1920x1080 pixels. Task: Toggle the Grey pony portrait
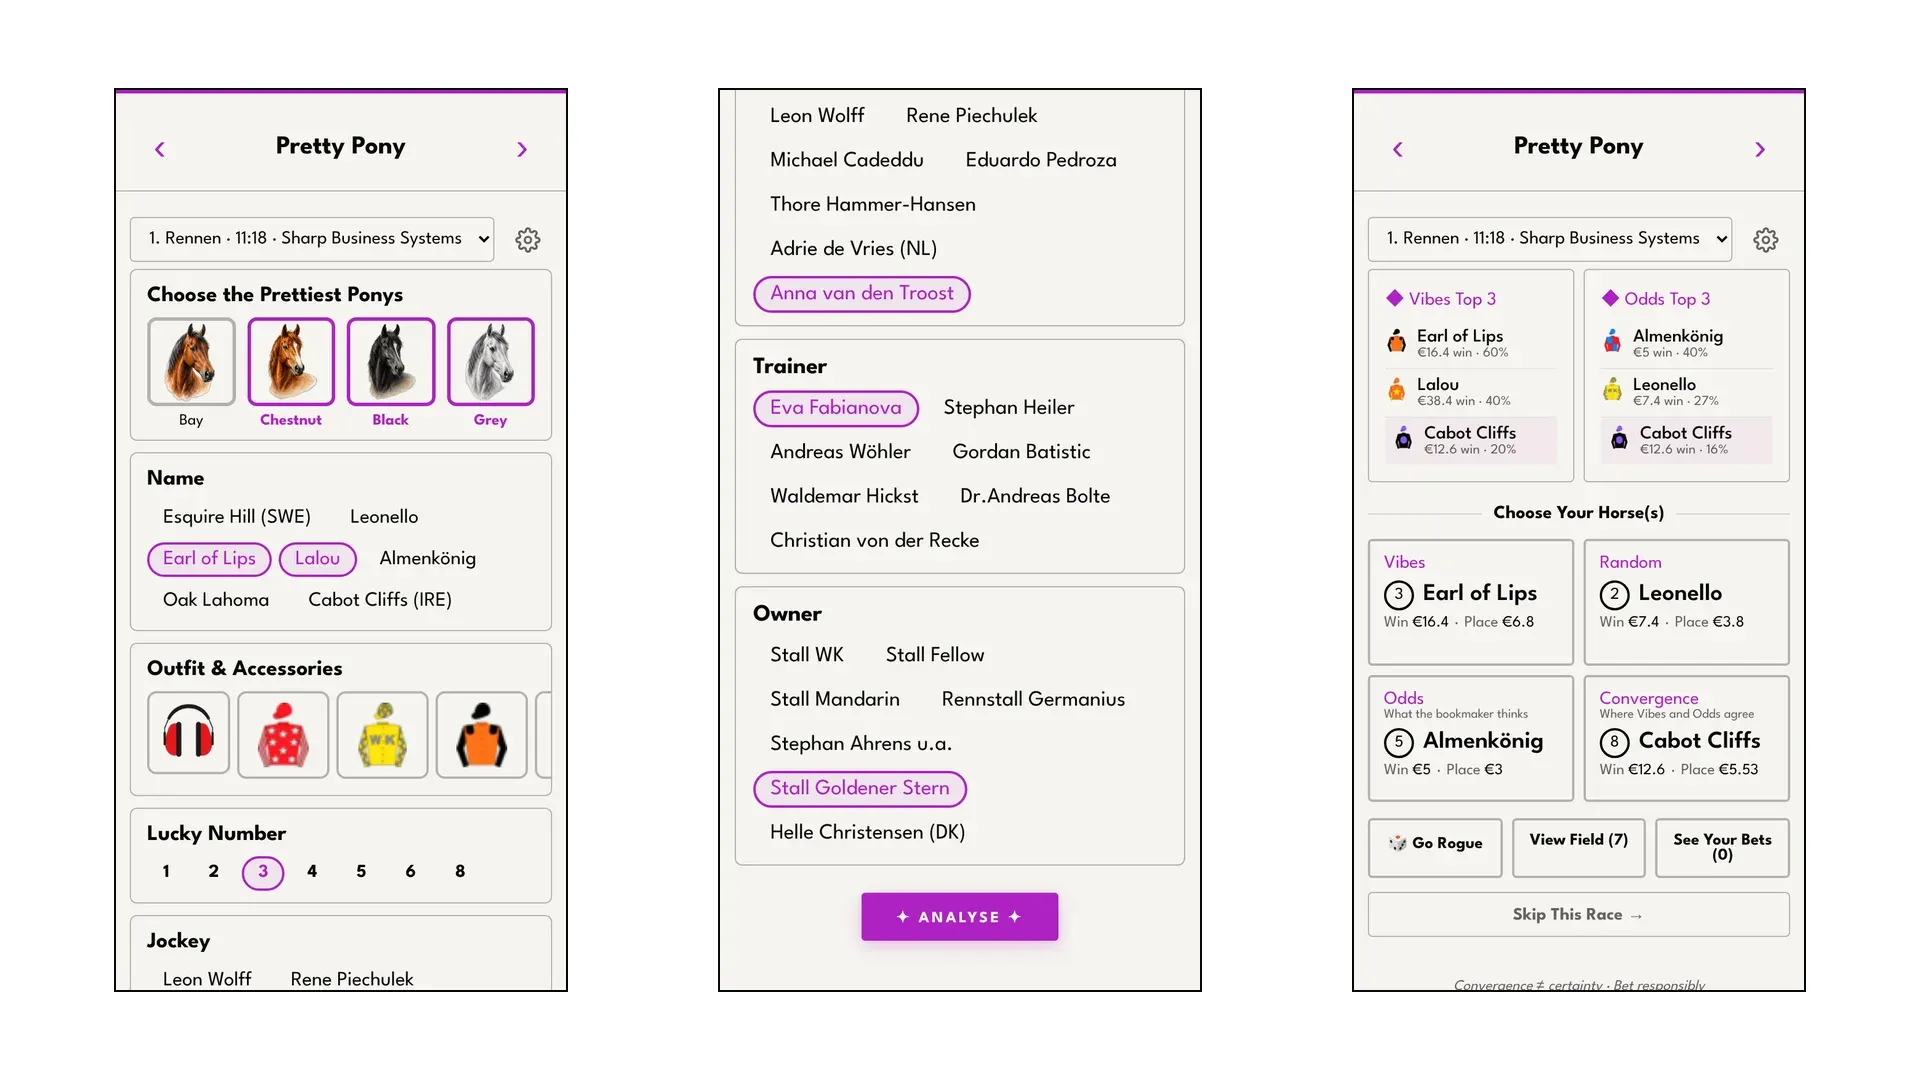coord(490,361)
